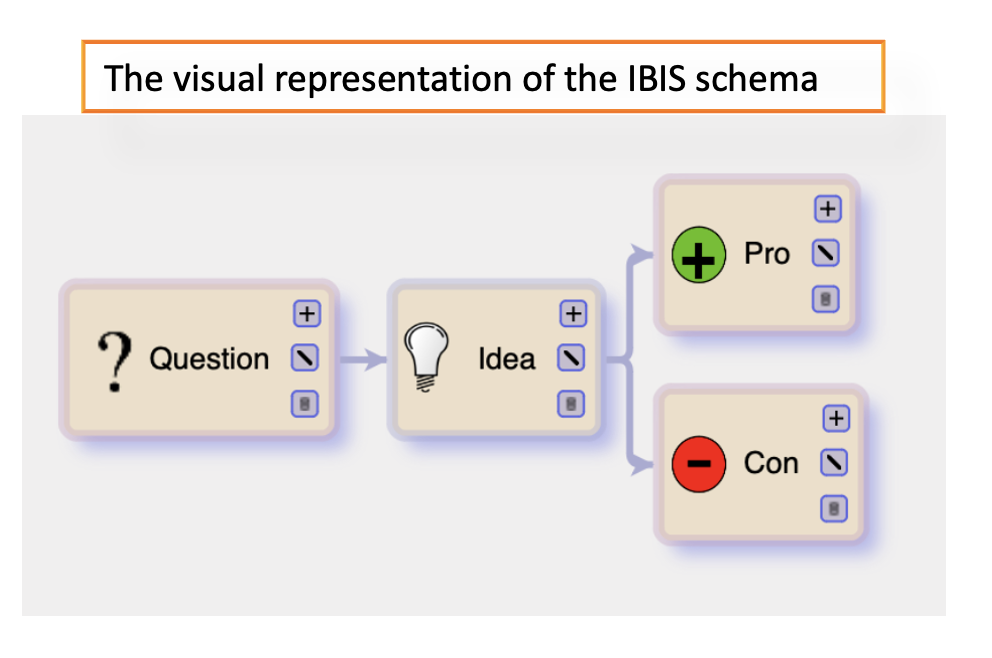Expand the Question node with its plus button

(305, 314)
